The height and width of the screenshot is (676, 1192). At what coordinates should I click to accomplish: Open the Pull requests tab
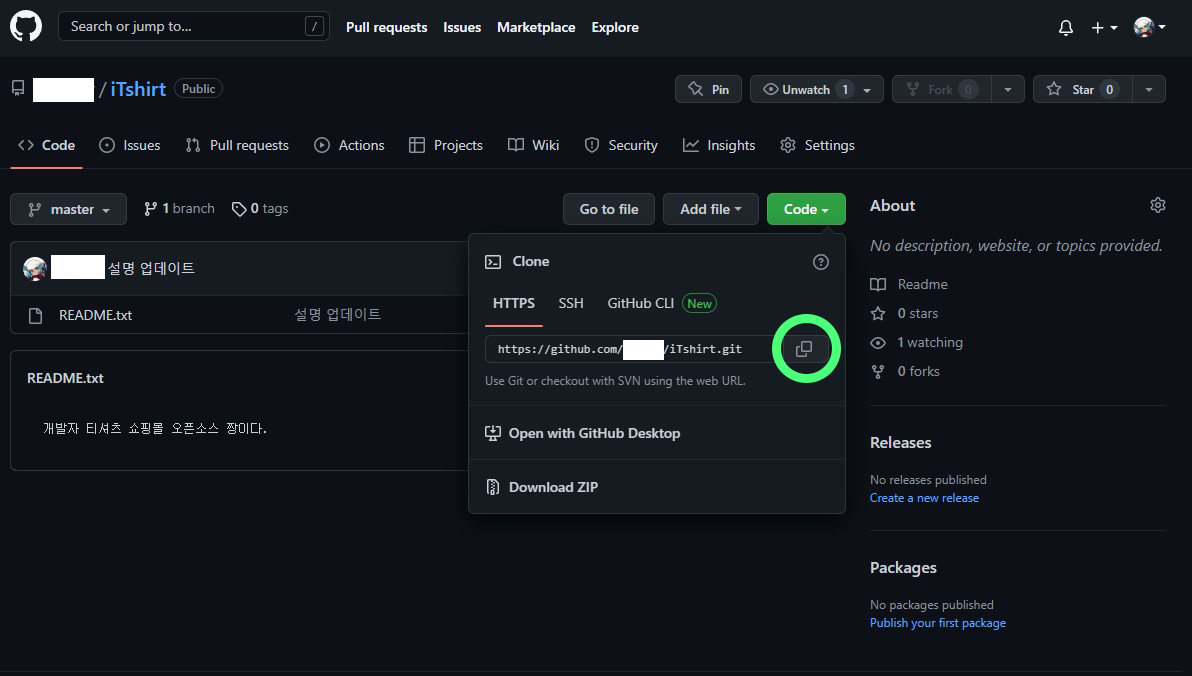pos(237,145)
